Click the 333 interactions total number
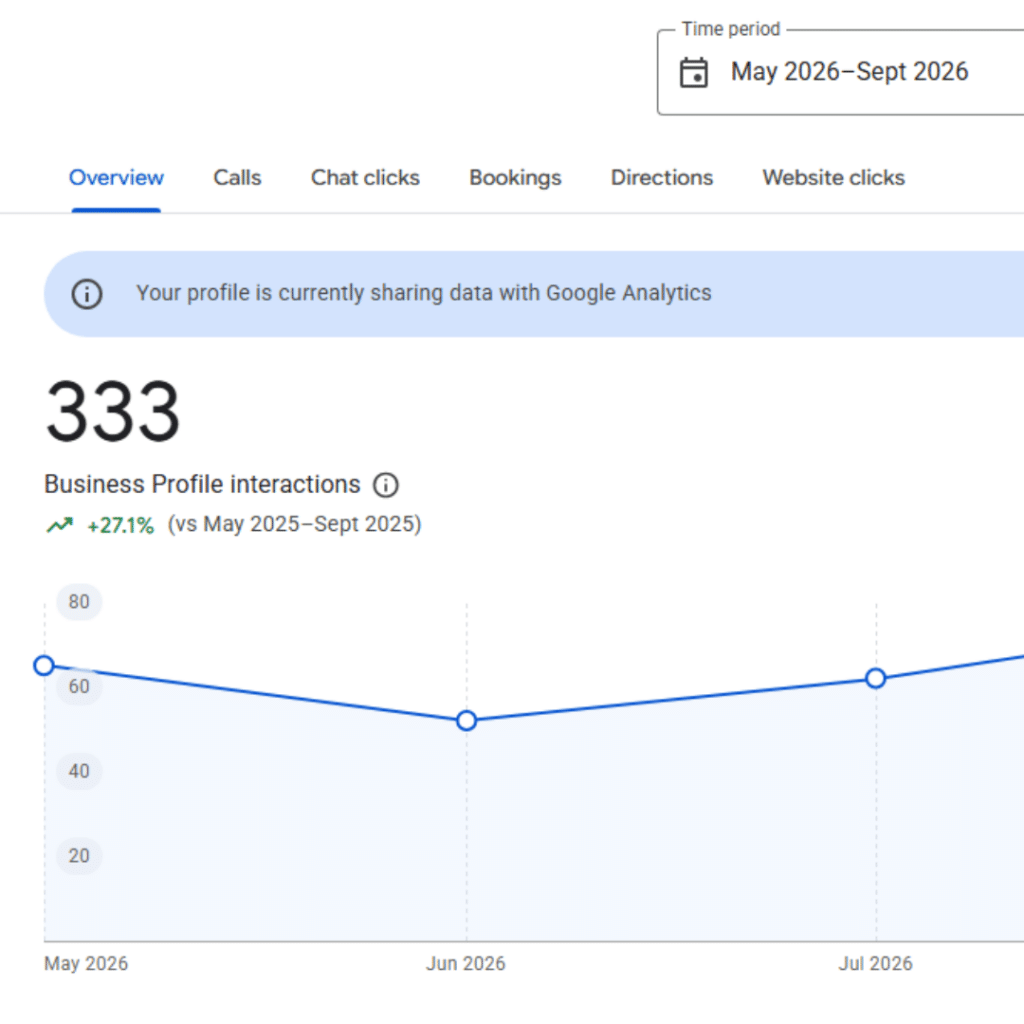1024x1024 pixels. (x=112, y=412)
